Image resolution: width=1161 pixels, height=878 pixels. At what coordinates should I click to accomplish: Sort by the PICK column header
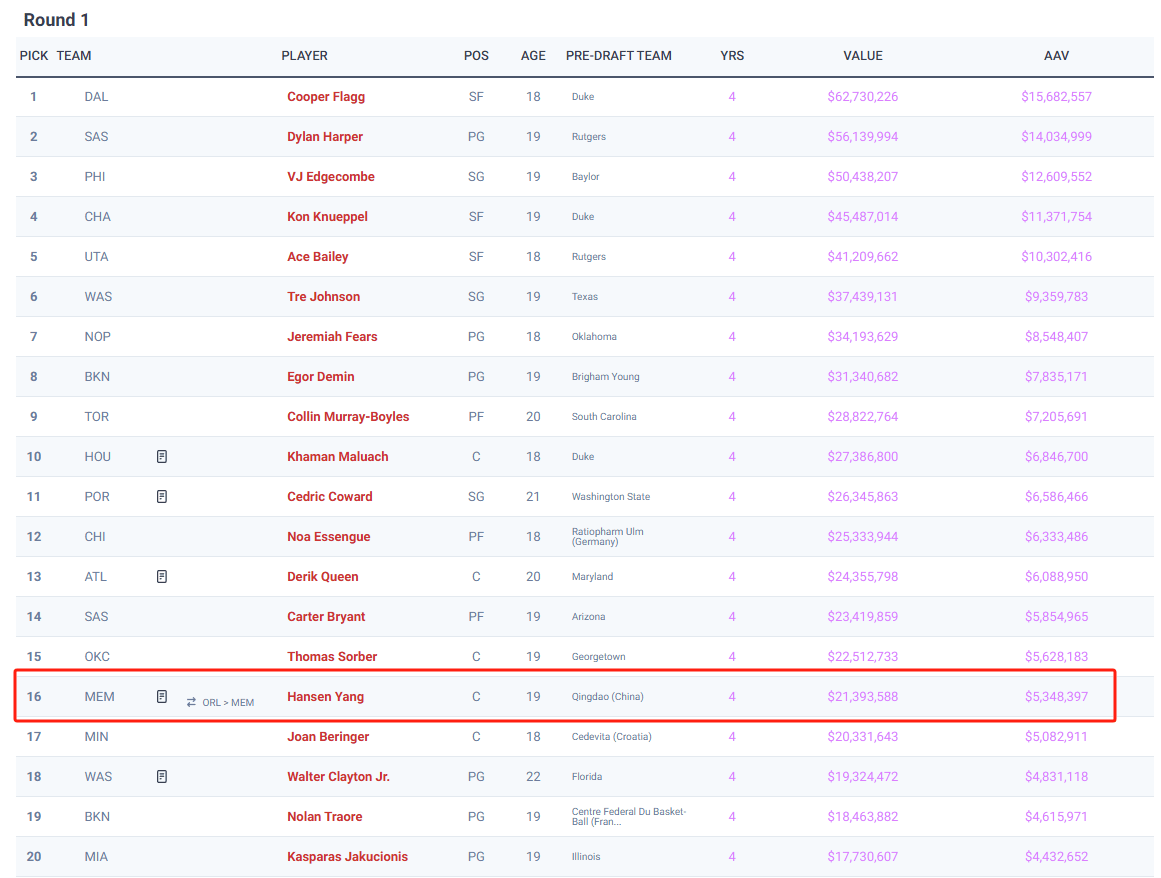[34, 56]
